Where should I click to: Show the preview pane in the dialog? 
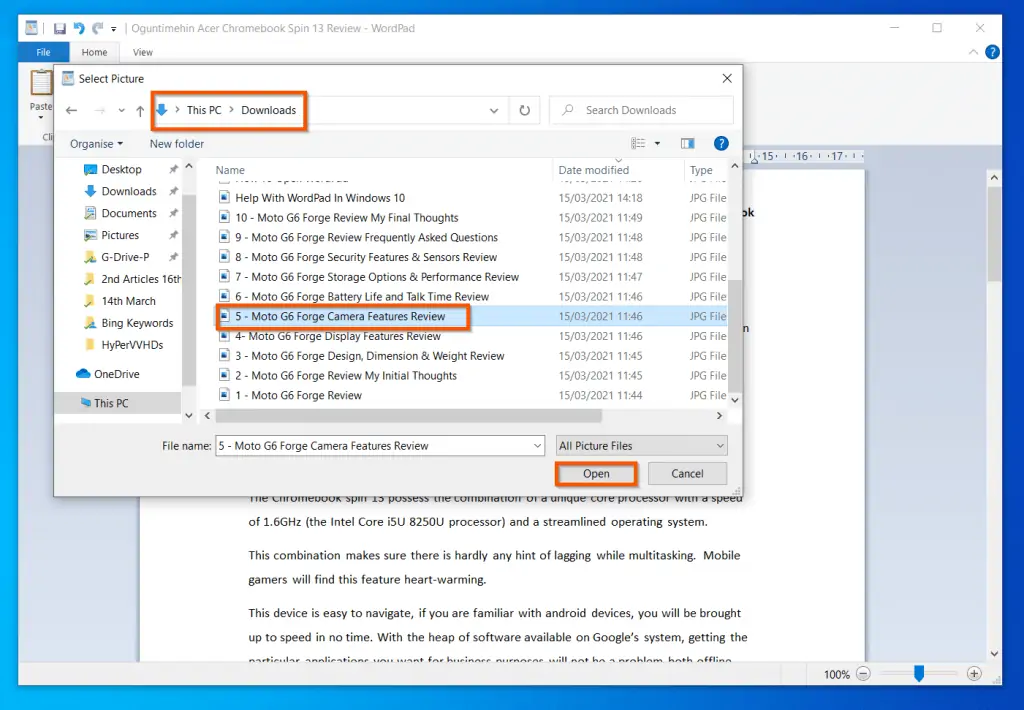pos(687,143)
